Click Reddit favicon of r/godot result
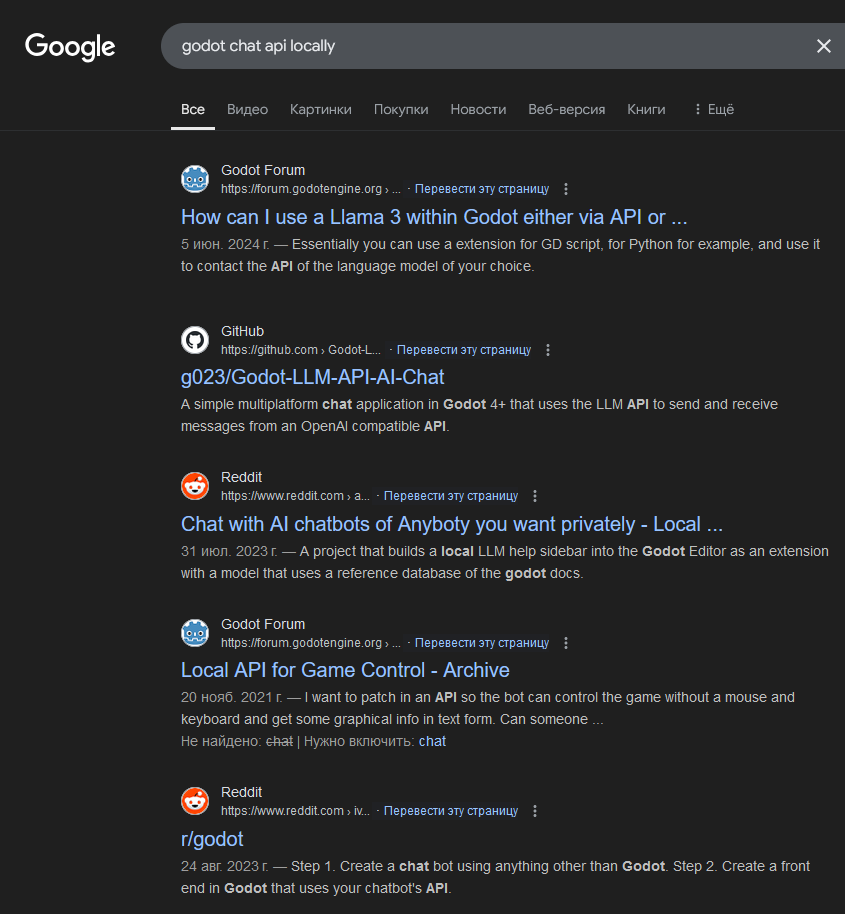845x914 pixels. click(x=195, y=801)
